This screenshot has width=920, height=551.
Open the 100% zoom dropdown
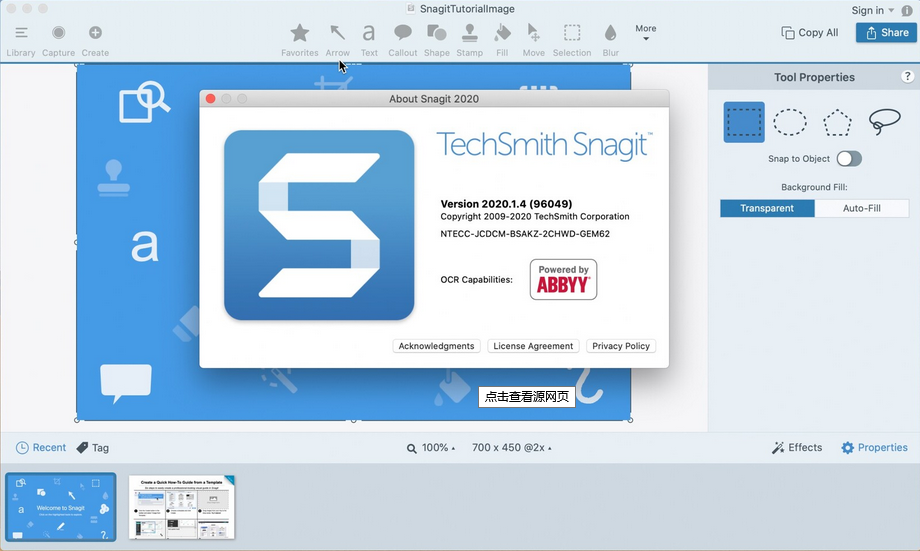(431, 448)
